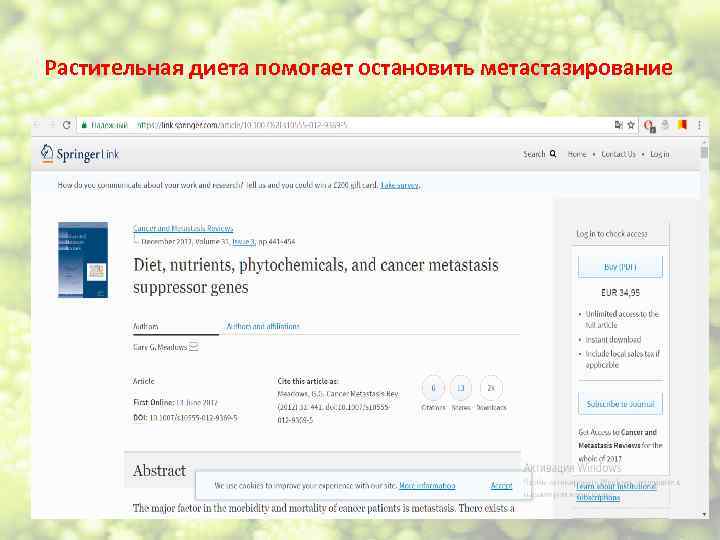Click the DOI text 10.1007/s10555-012-9369-5
This screenshot has height=540, width=720.
pyautogui.click(x=193, y=418)
